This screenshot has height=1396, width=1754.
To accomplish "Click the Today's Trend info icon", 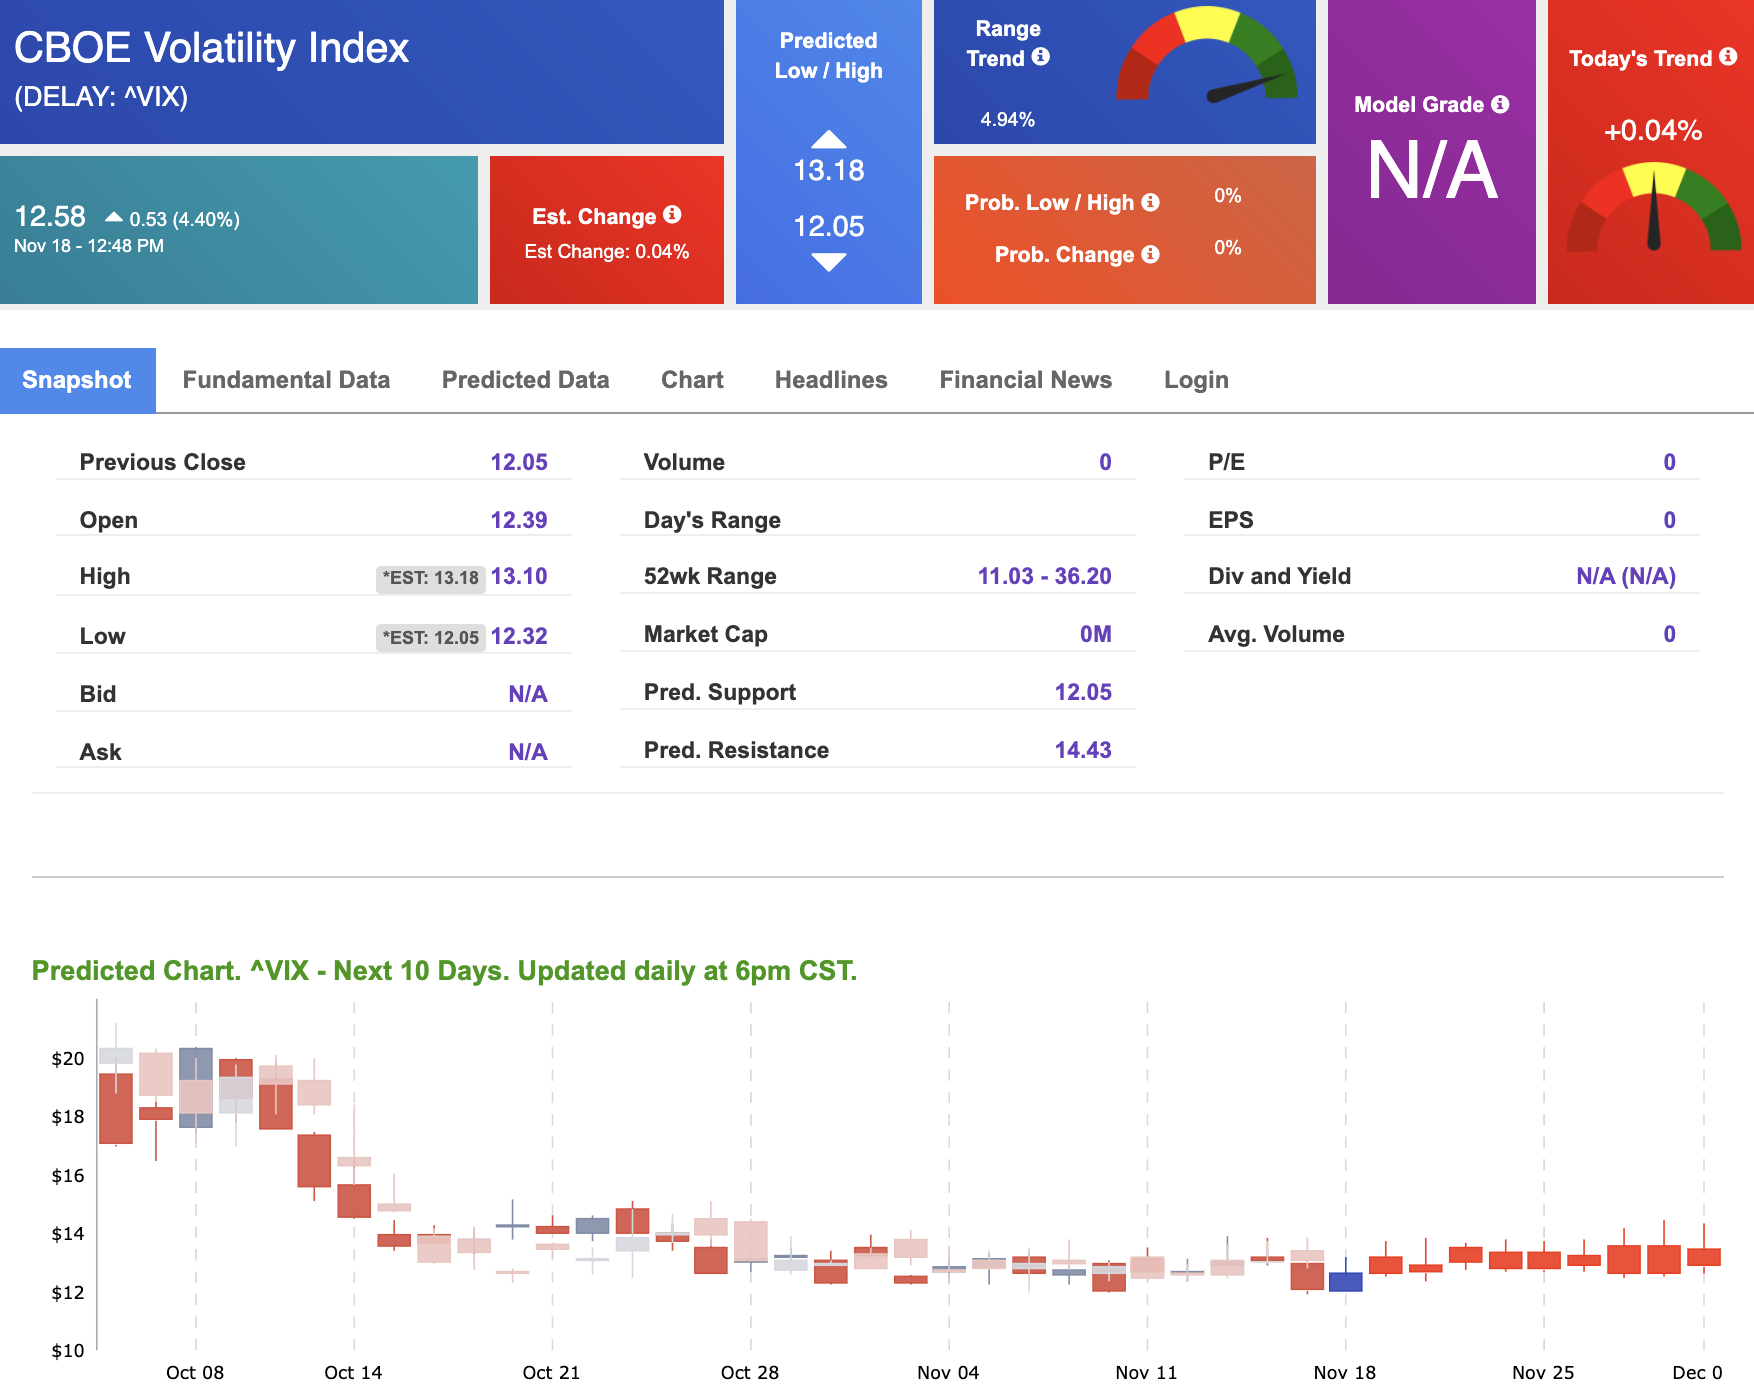I will 1728,57.
